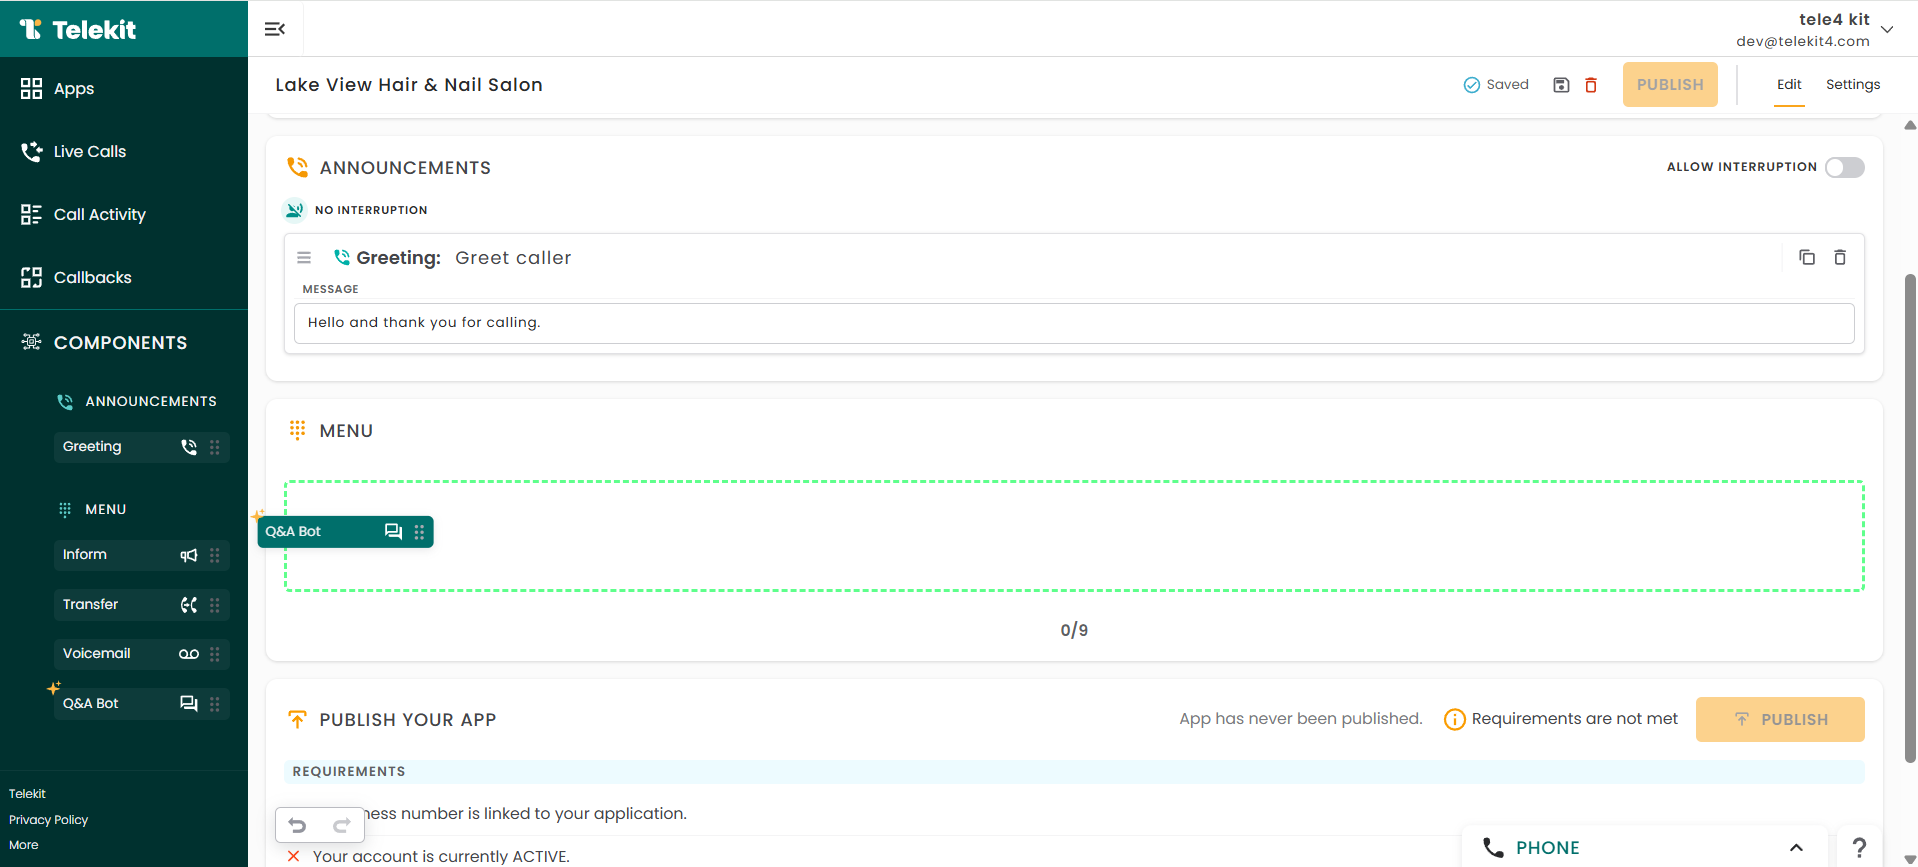Click the MENU section keypad icon
Viewport: 1918px width, 867px height.
coord(297,430)
